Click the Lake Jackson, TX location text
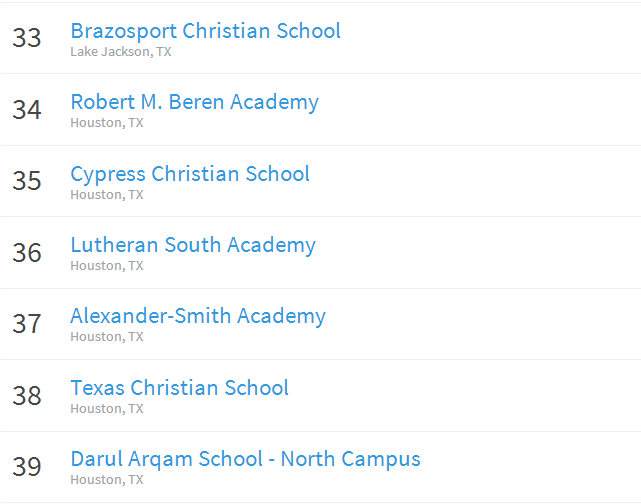The width and height of the screenshot is (641, 504). pyautogui.click(x=120, y=52)
